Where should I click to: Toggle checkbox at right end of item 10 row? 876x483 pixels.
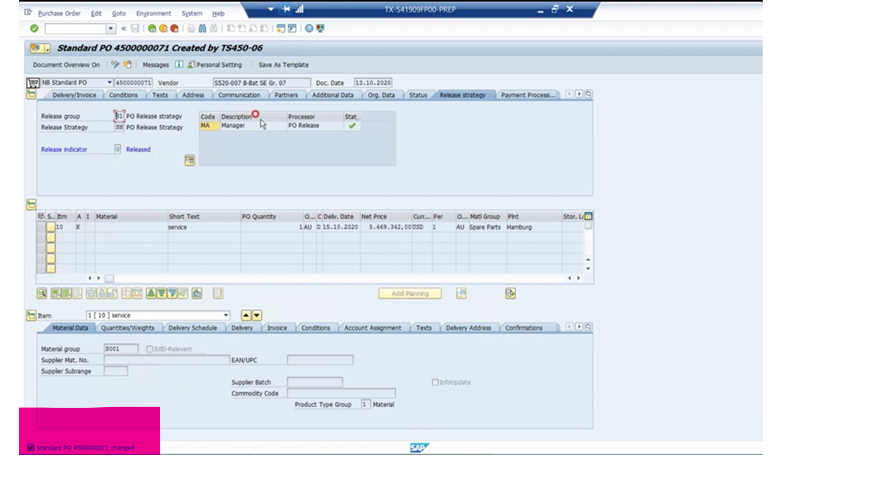coord(588,226)
